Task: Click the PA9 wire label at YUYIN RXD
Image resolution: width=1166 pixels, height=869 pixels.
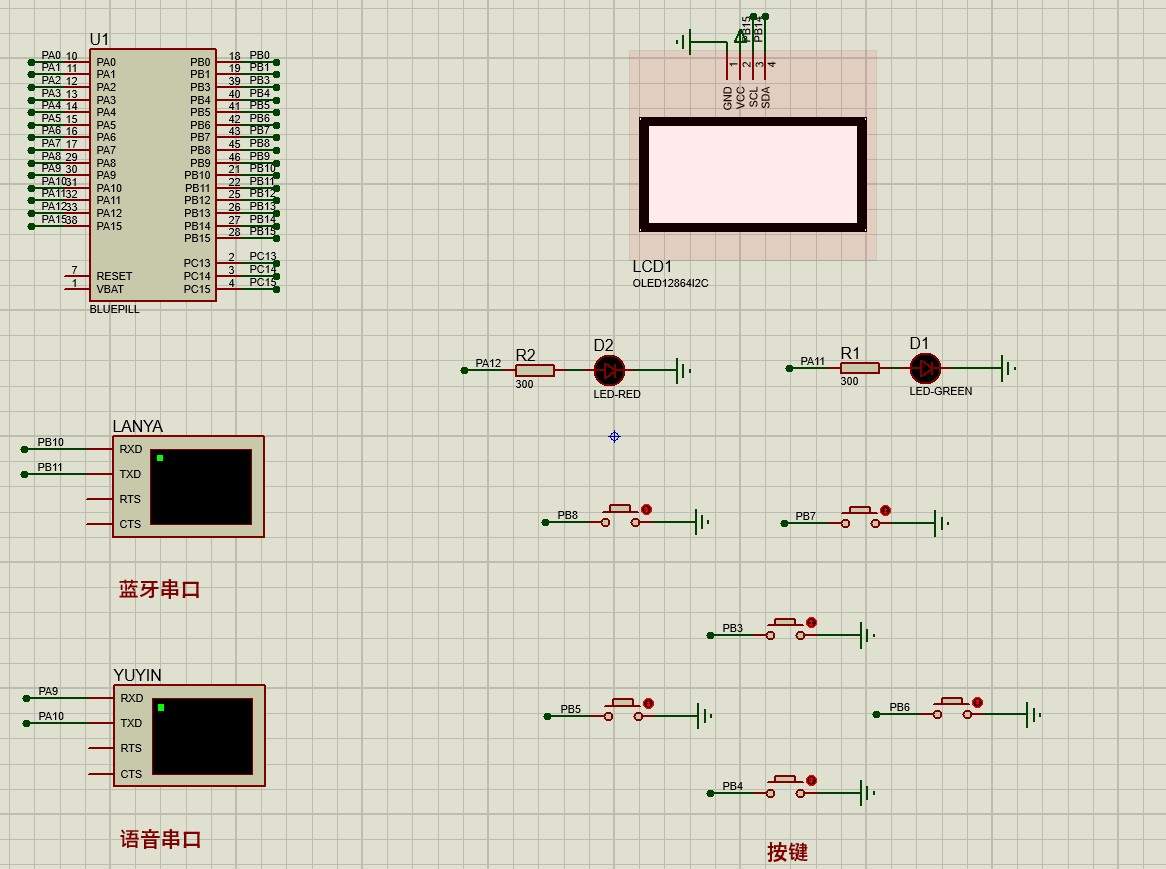Action: pyautogui.click(x=48, y=691)
